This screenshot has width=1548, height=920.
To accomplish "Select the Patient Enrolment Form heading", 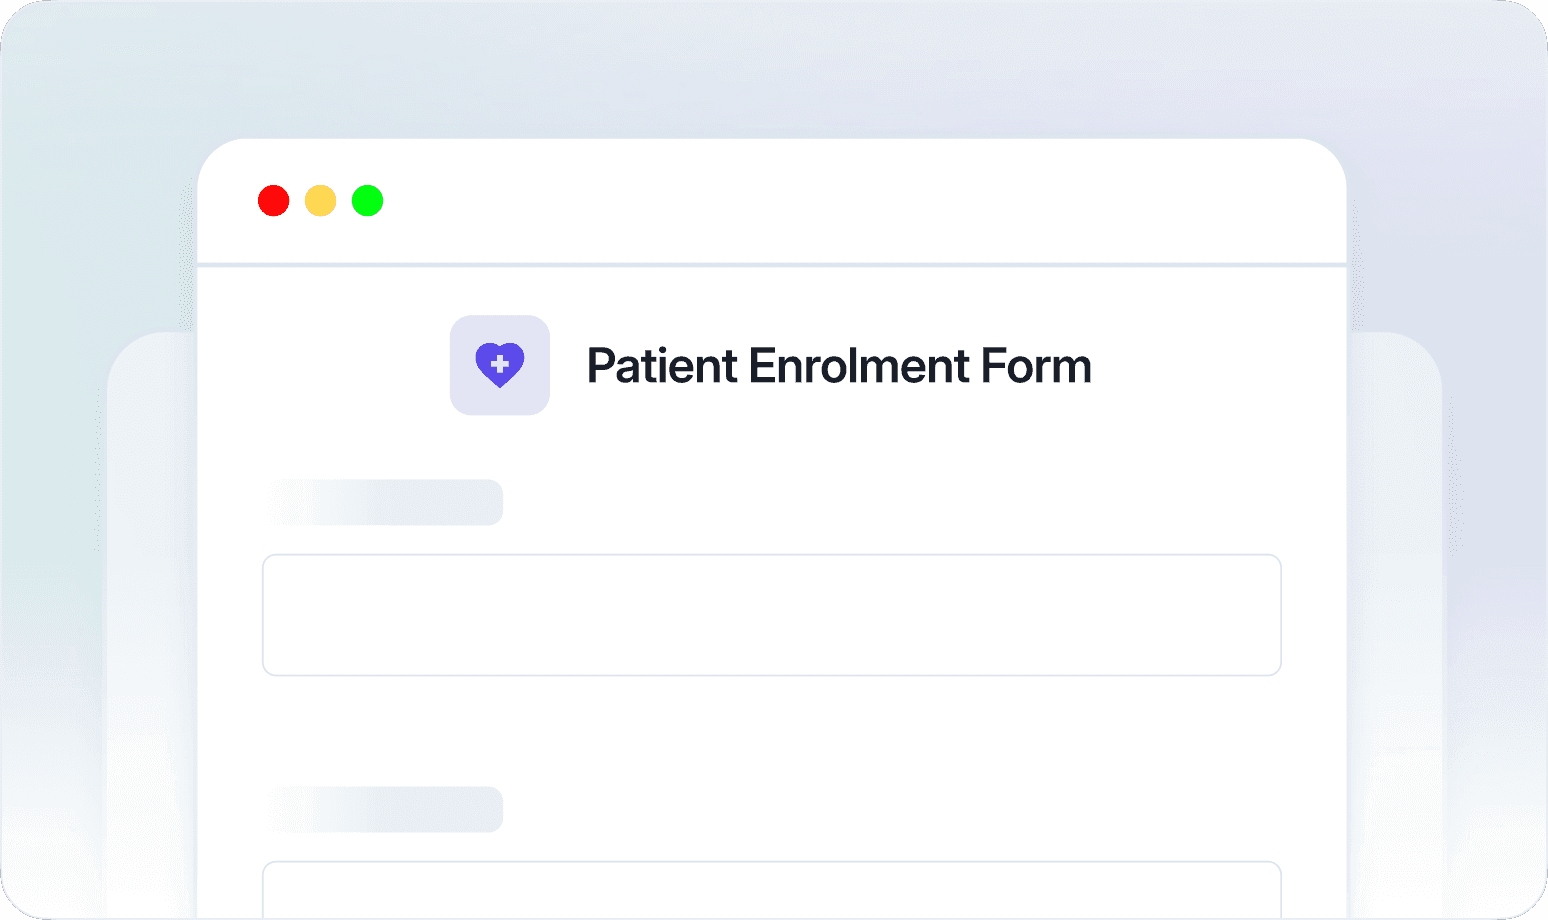I will coord(838,366).
